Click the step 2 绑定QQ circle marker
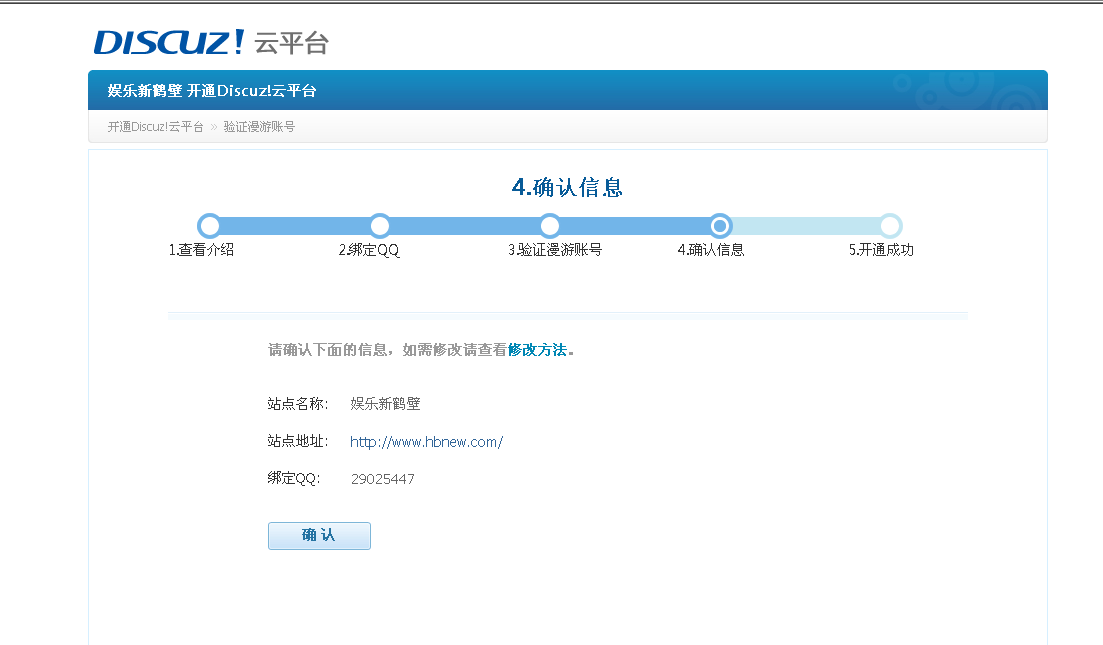Screen dimensions: 1103x645 tap(380, 226)
